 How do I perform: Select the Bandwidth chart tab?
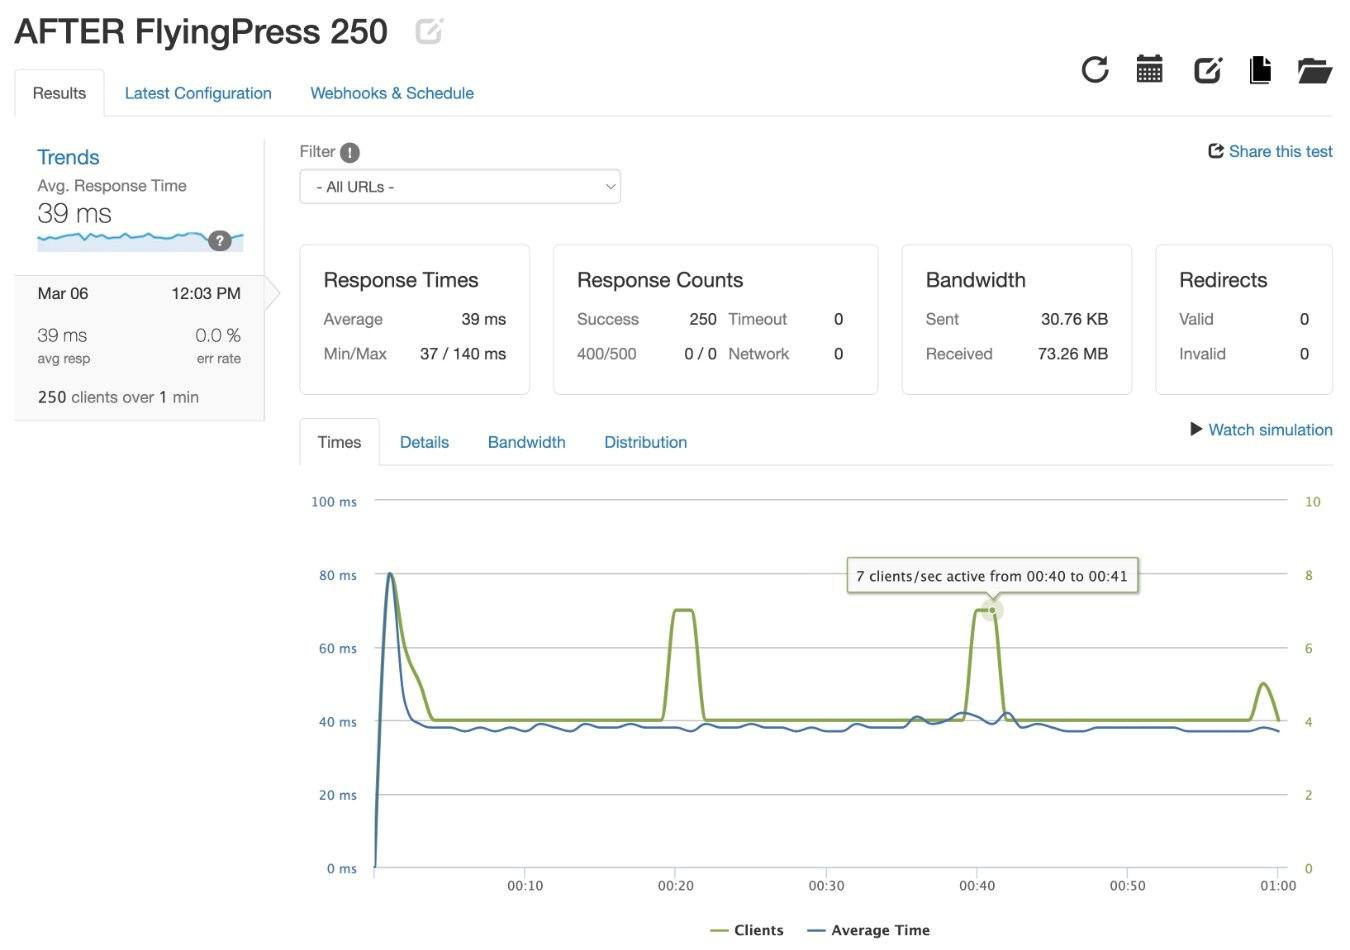pos(526,442)
